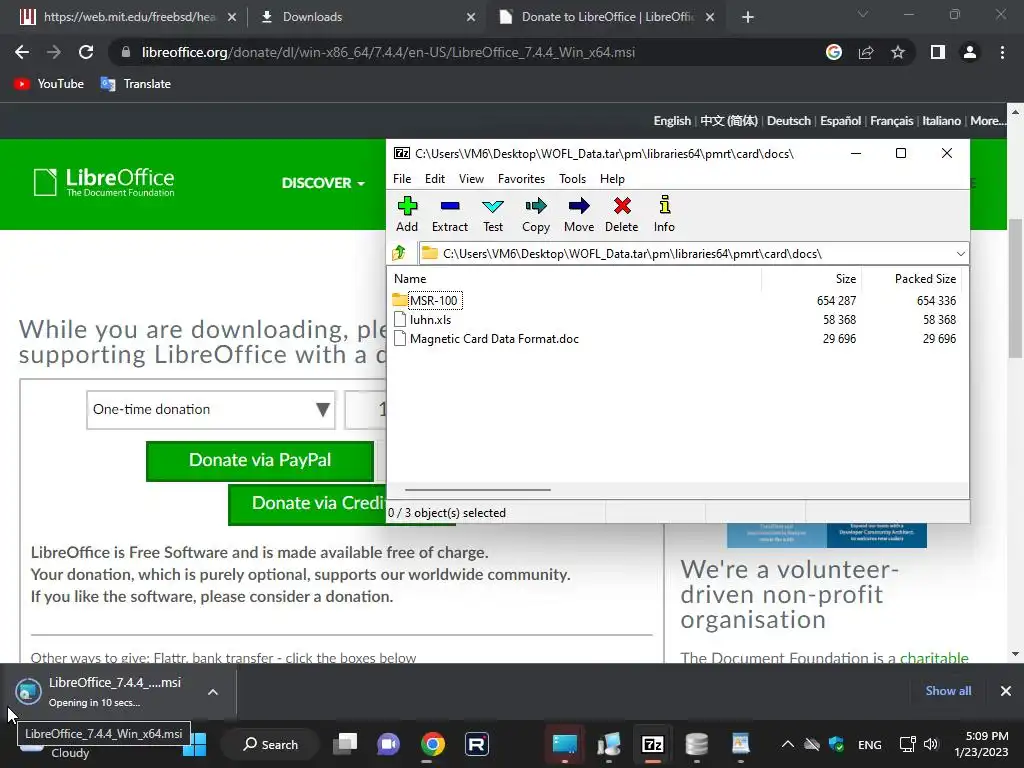1024x768 pixels.
Task: Click the LibreOffice logo
Action: (104, 182)
